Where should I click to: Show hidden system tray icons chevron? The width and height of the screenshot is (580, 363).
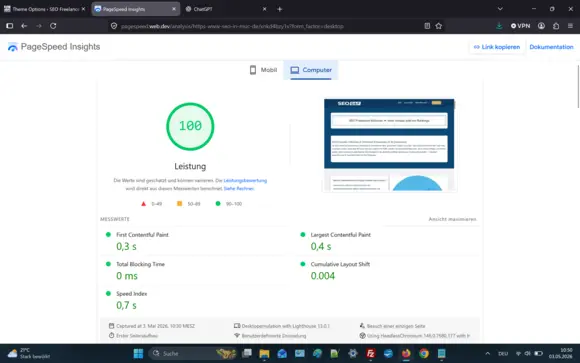click(x=488, y=354)
